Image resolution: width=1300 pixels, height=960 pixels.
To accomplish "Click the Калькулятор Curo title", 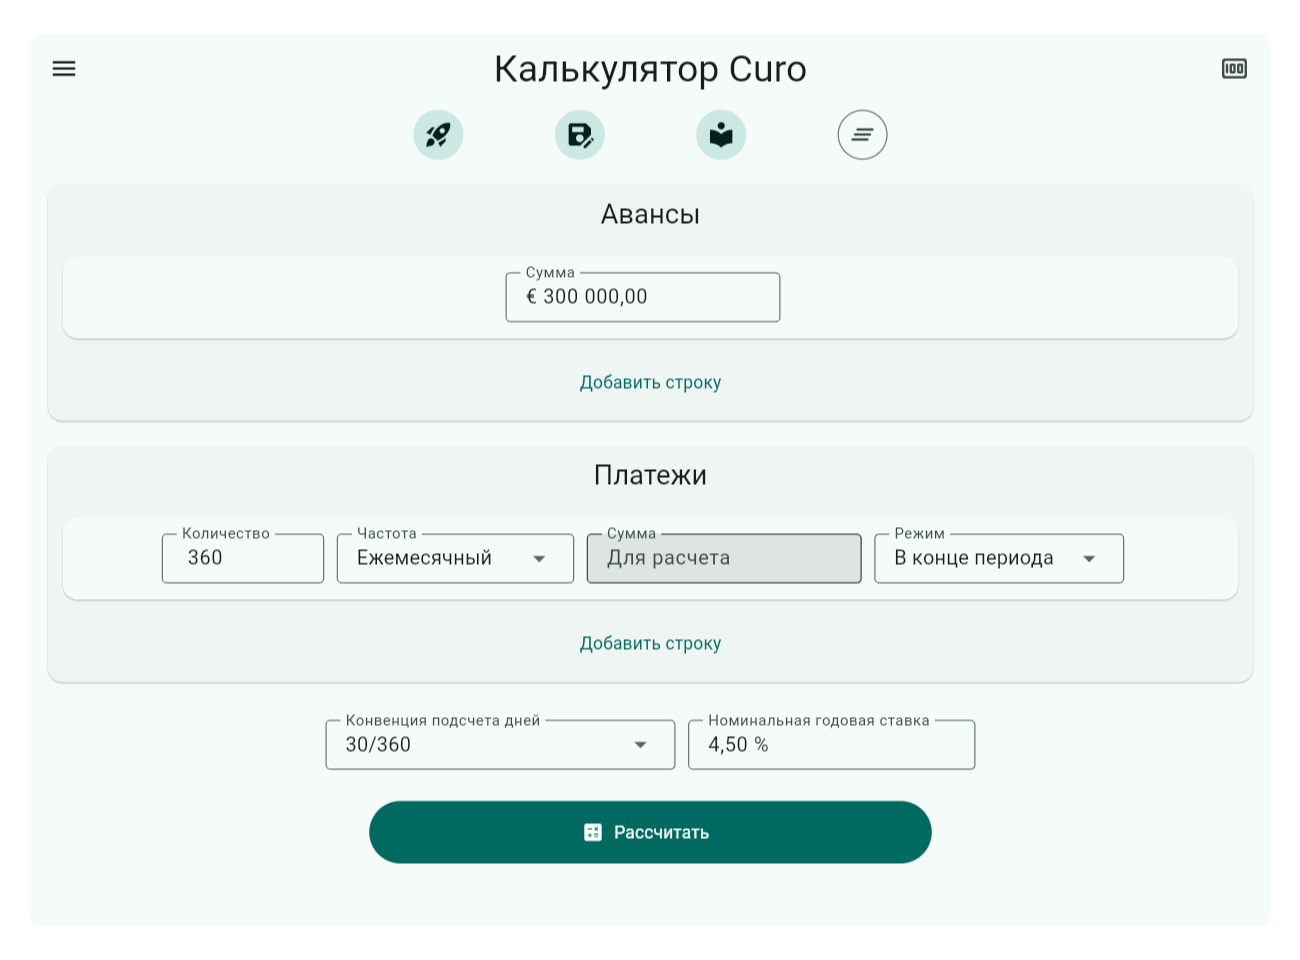I will [x=650, y=69].
